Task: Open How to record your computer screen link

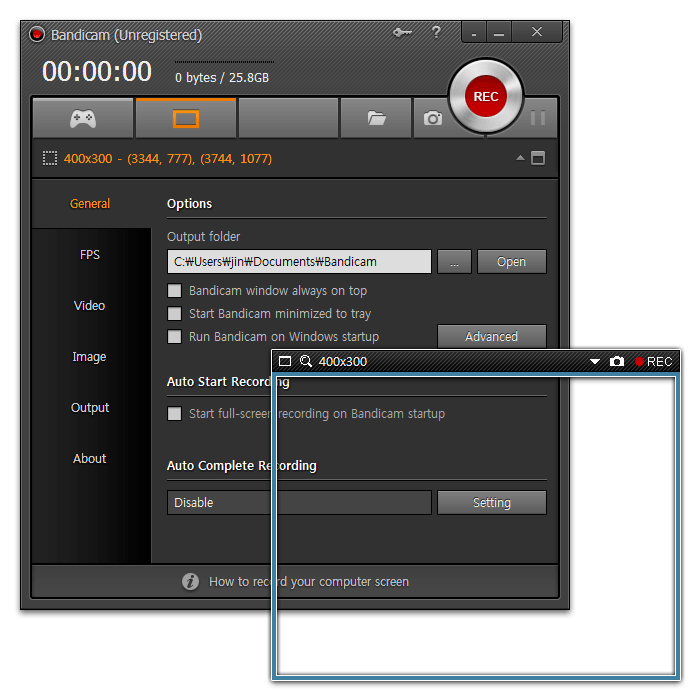Action: [x=309, y=582]
